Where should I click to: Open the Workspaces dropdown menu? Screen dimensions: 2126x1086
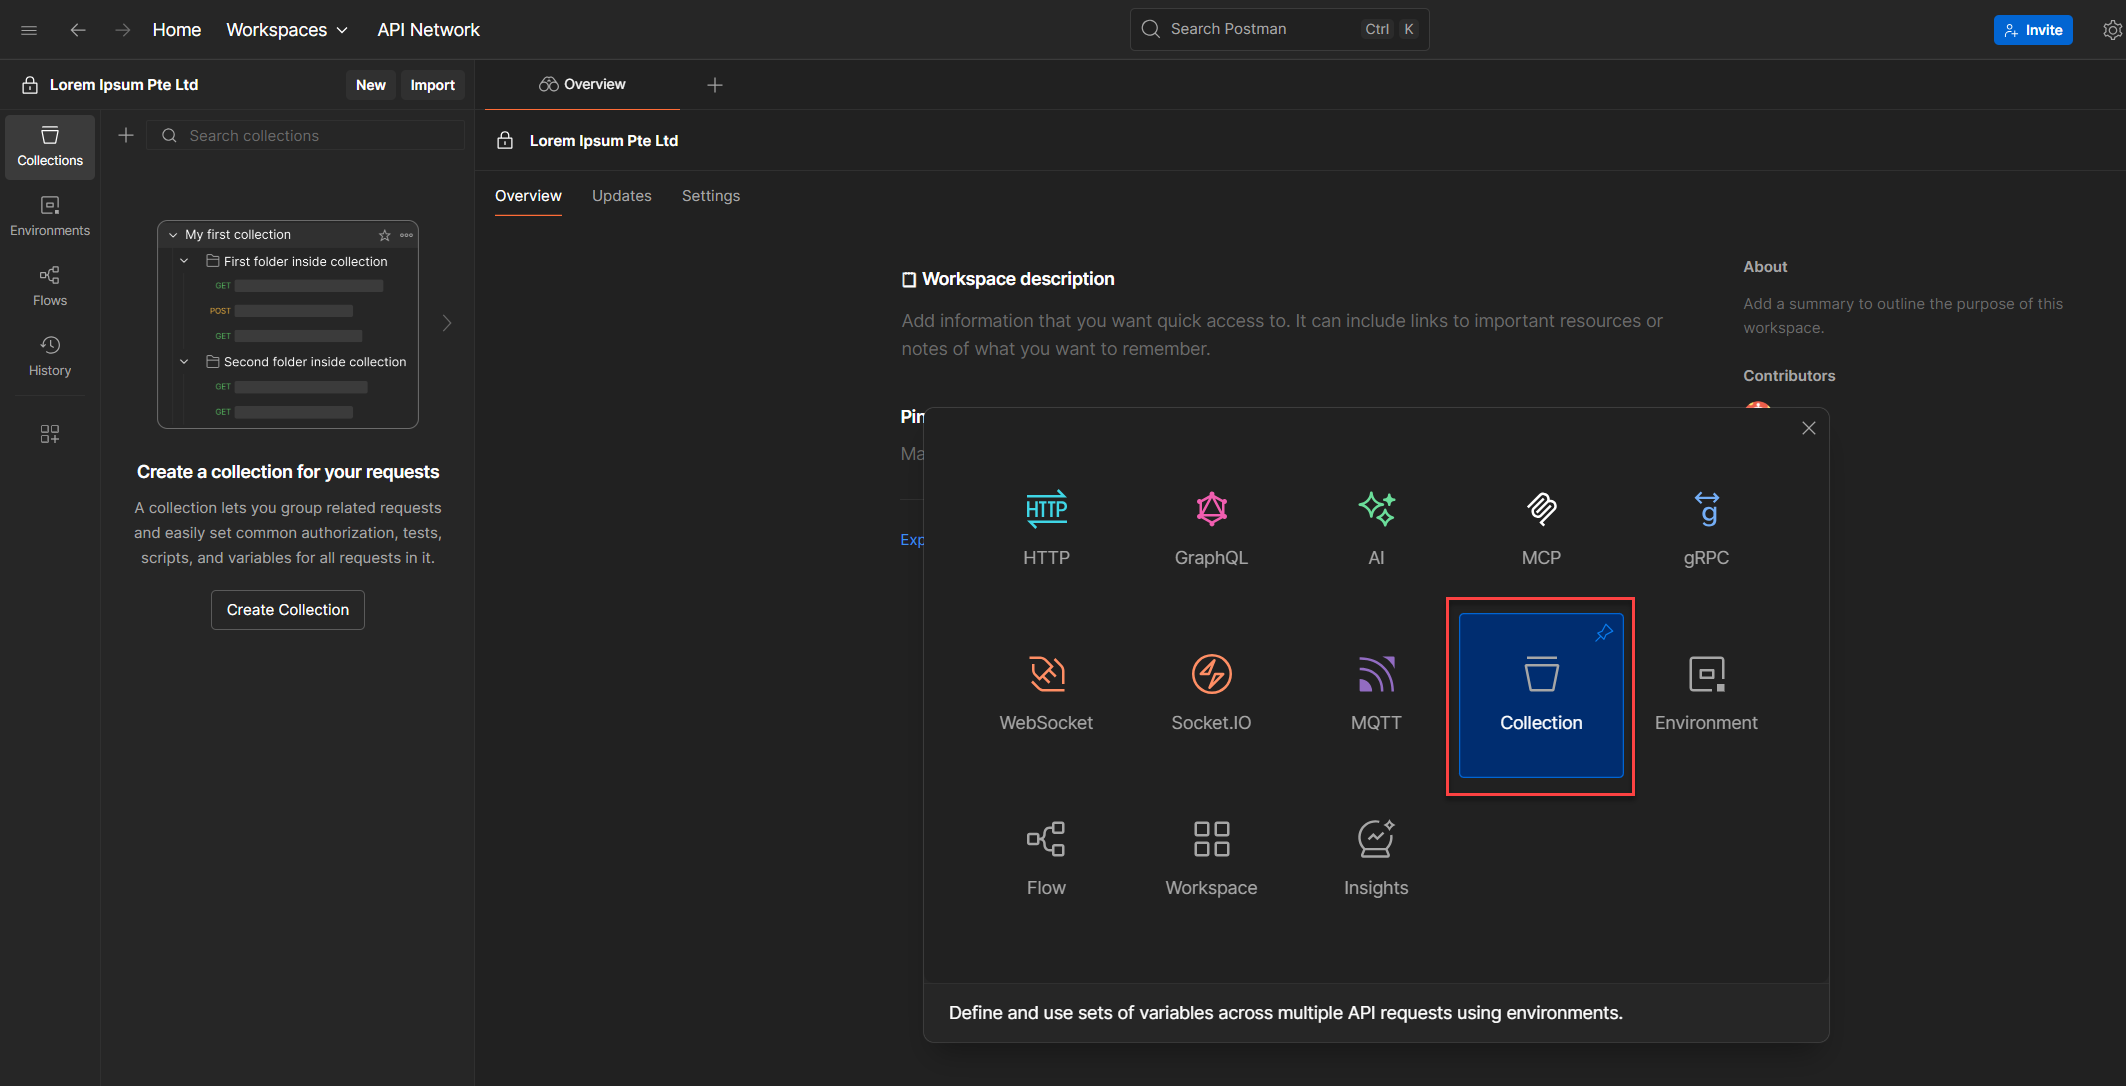pyautogui.click(x=287, y=30)
